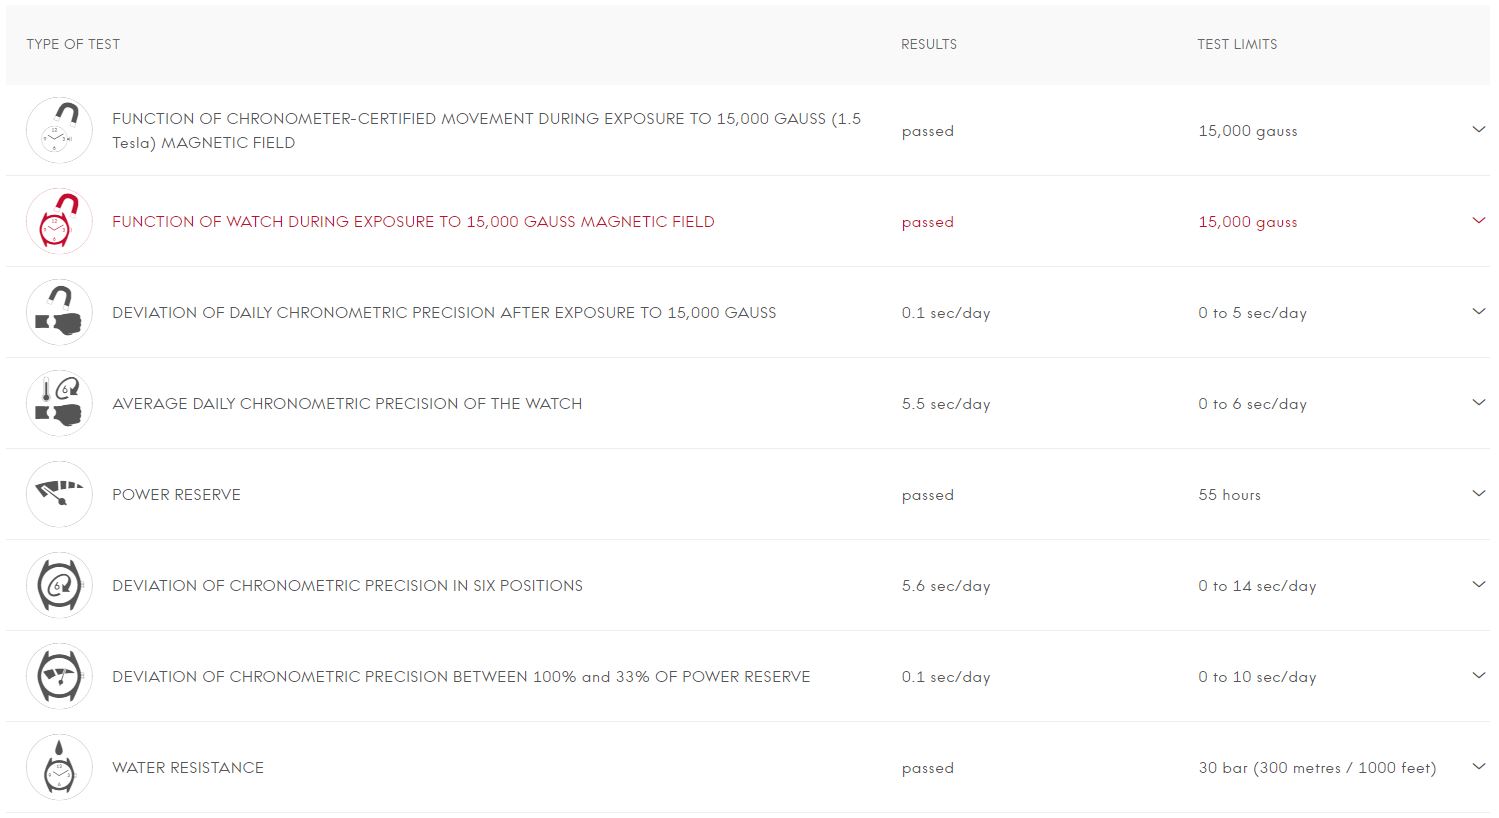The width and height of the screenshot is (1499, 818).
Task: Click the RESULTS column header
Action: click(928, 44)
